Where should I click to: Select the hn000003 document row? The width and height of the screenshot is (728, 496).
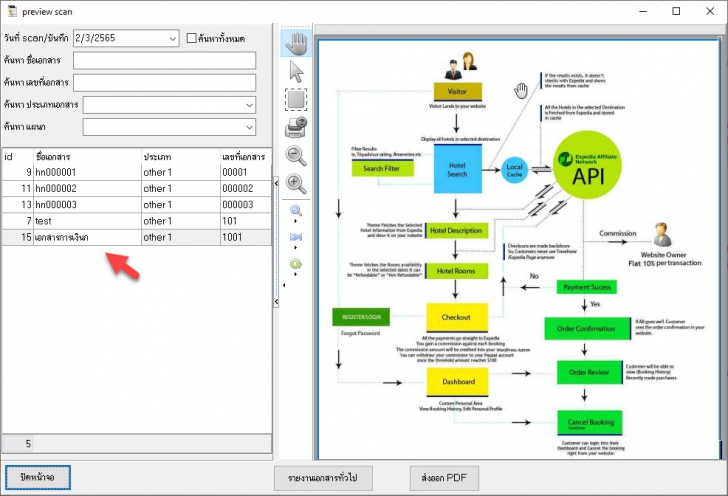pos(136,205)
